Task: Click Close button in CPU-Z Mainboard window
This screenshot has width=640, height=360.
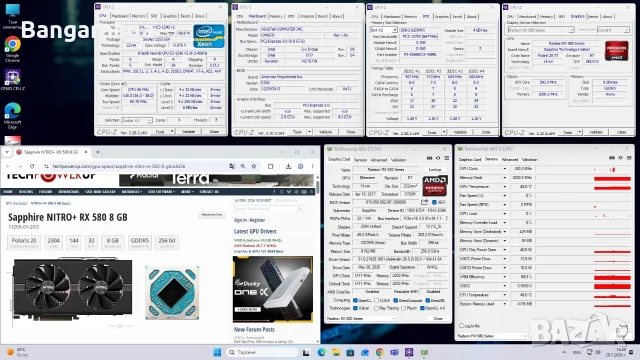Action: pos(351,132)
